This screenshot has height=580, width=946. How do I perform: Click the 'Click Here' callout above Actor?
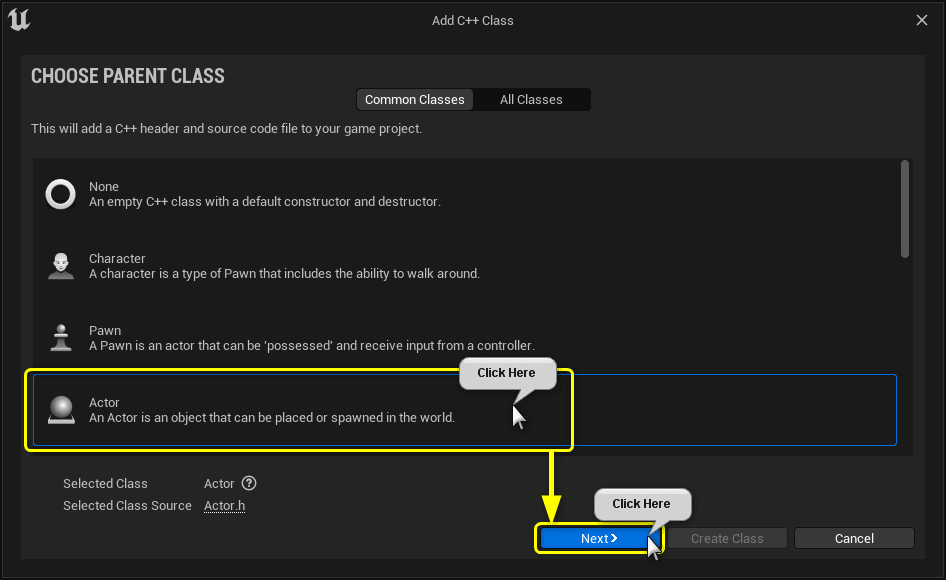(507, 373)
